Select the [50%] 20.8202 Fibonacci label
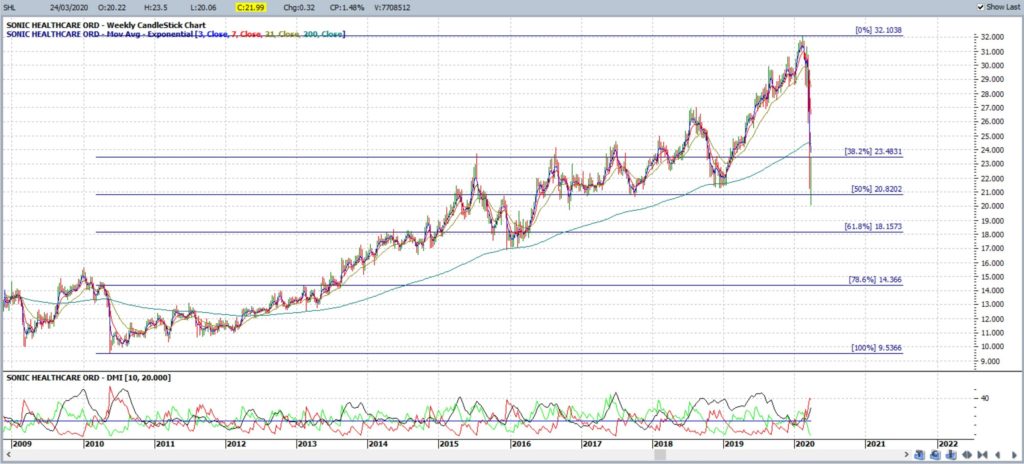Image resolution: width=1024 pixels, height=464 pixels. coord(877,189)
